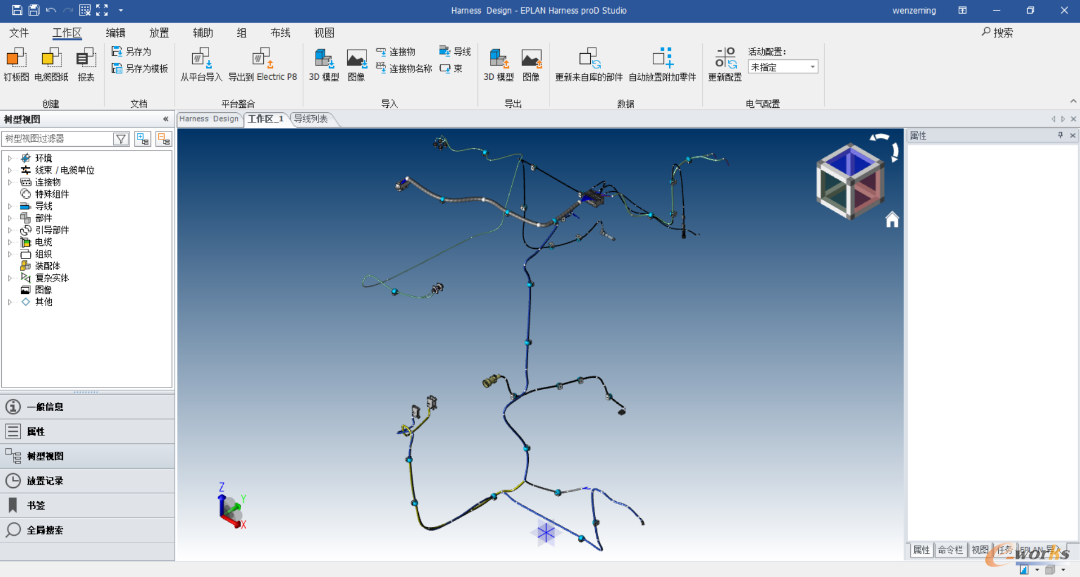Screen dimensions: 1080x577
Task: Select 其他 in the tree
Action: coord(43,302)
